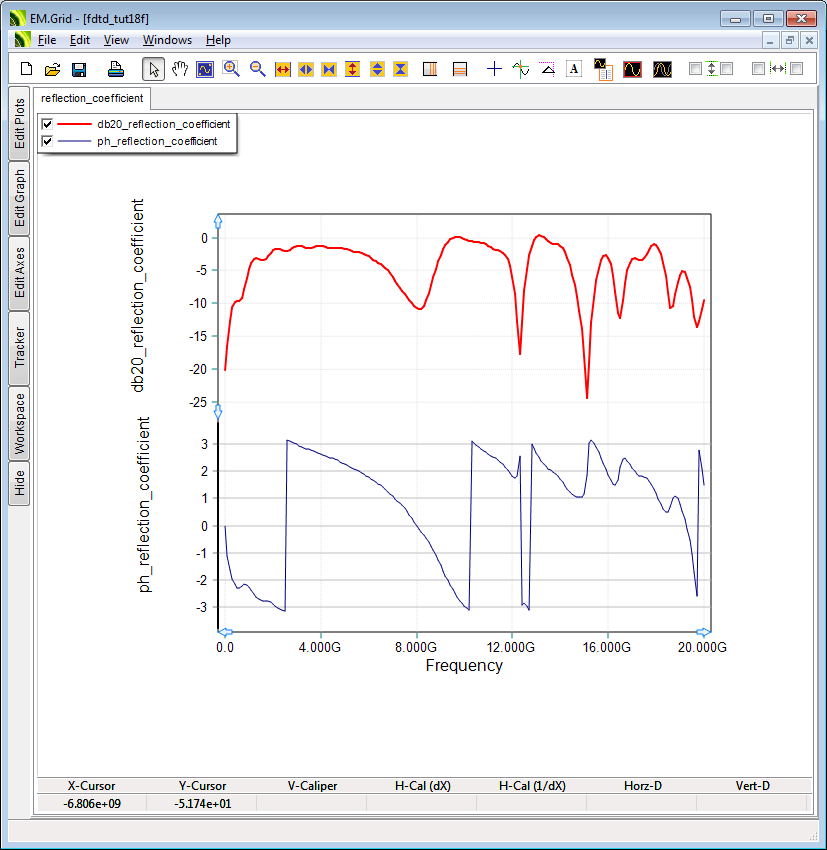Select the crosshair cursor tool
827x850 pixels.
(x=494, y=69)
